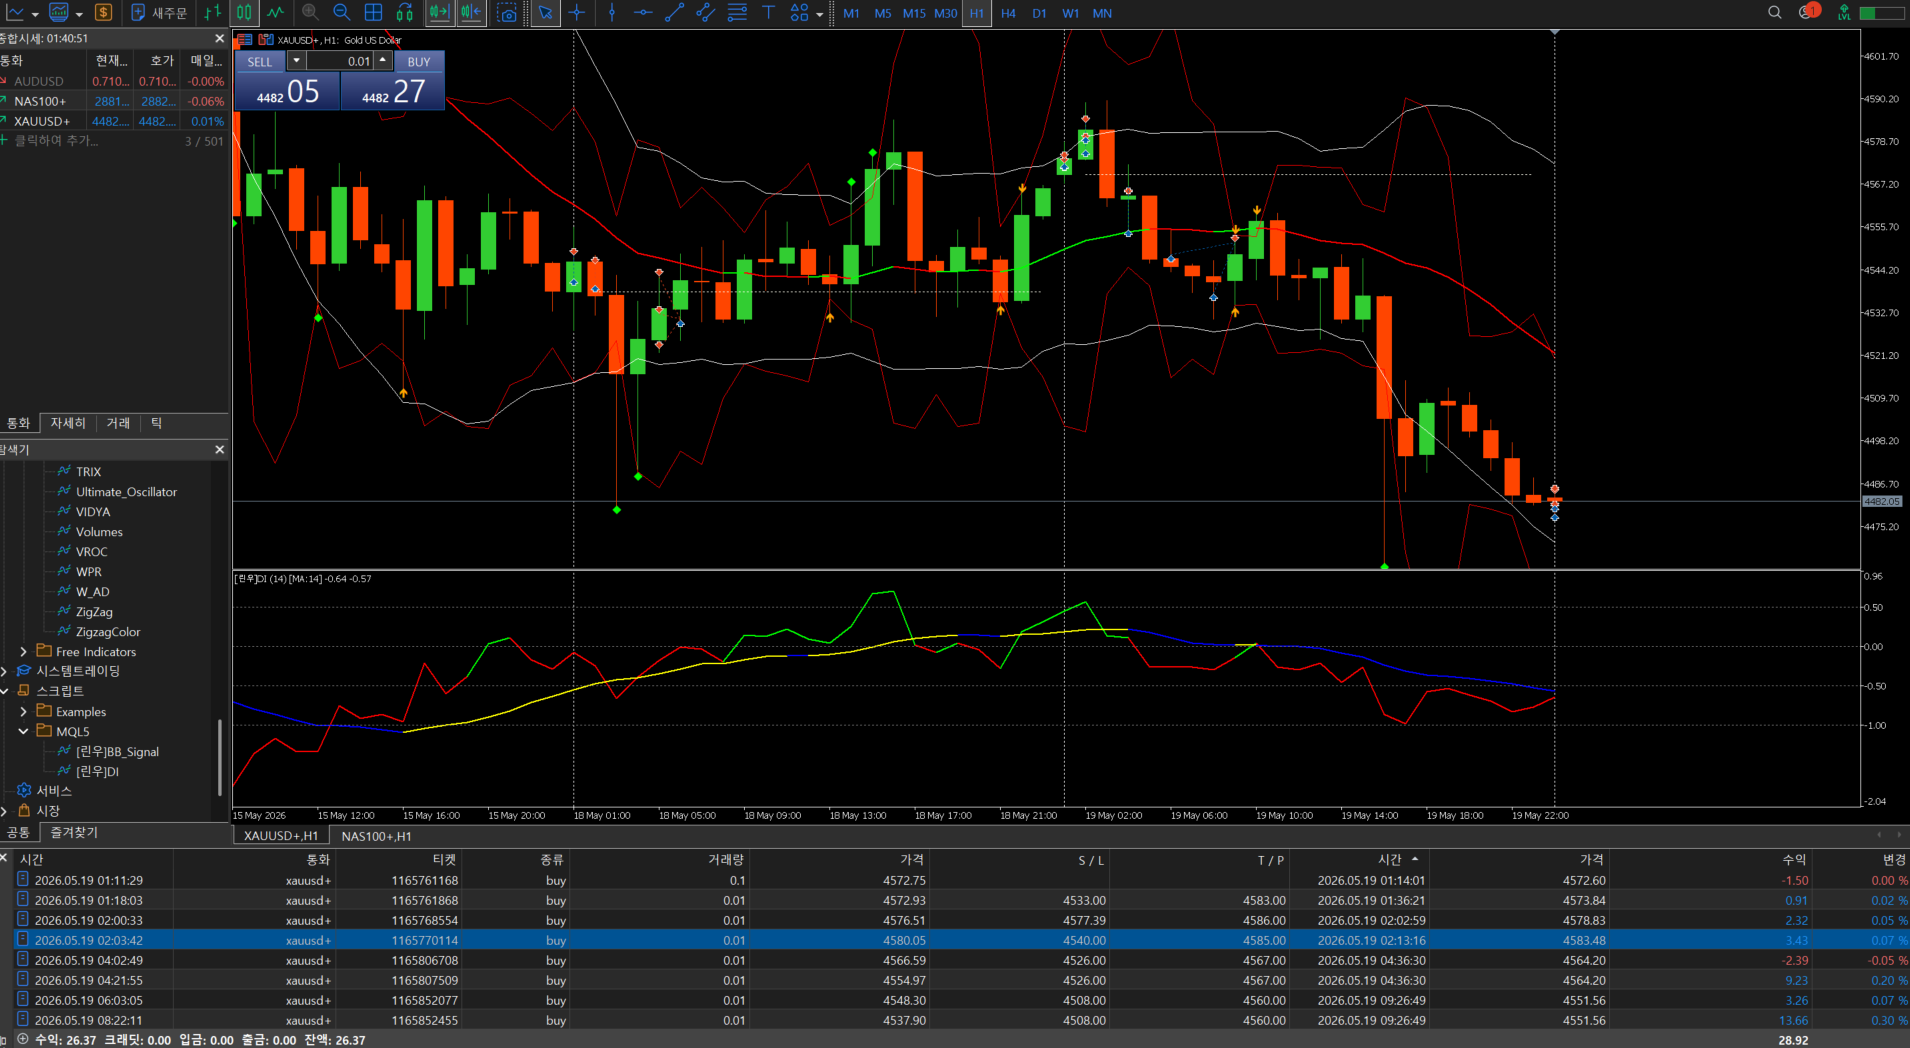The height and width of the screenshot is (1048, 1910).
Task: Click the 새주문 new order button
Action: (x=159, y=13)
